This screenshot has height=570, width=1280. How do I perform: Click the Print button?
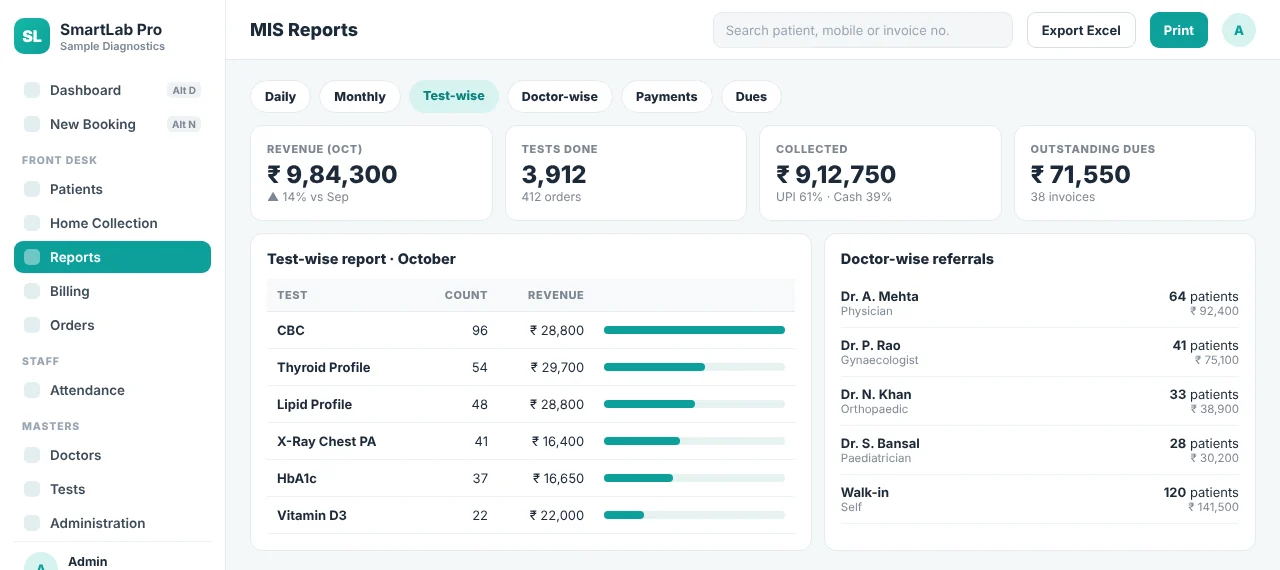click(1179, 30)
